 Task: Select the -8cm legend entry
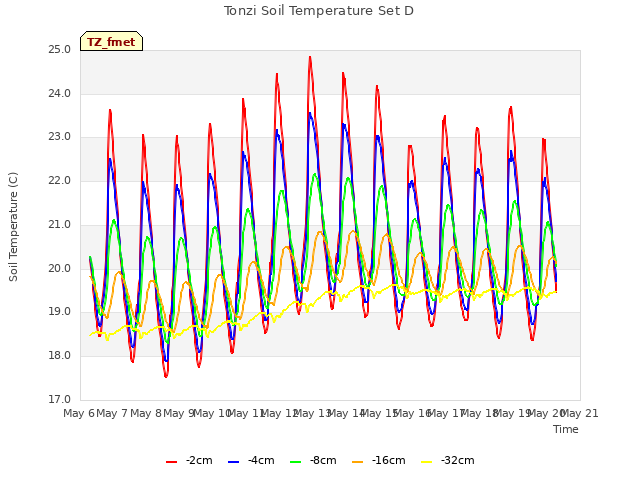(x=313, y=460)
